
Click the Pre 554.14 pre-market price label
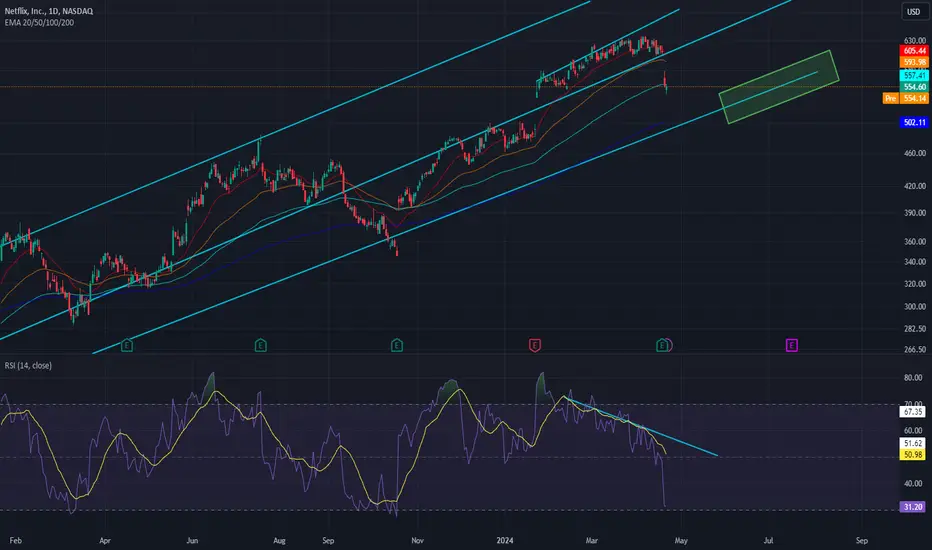coord(906,98)
